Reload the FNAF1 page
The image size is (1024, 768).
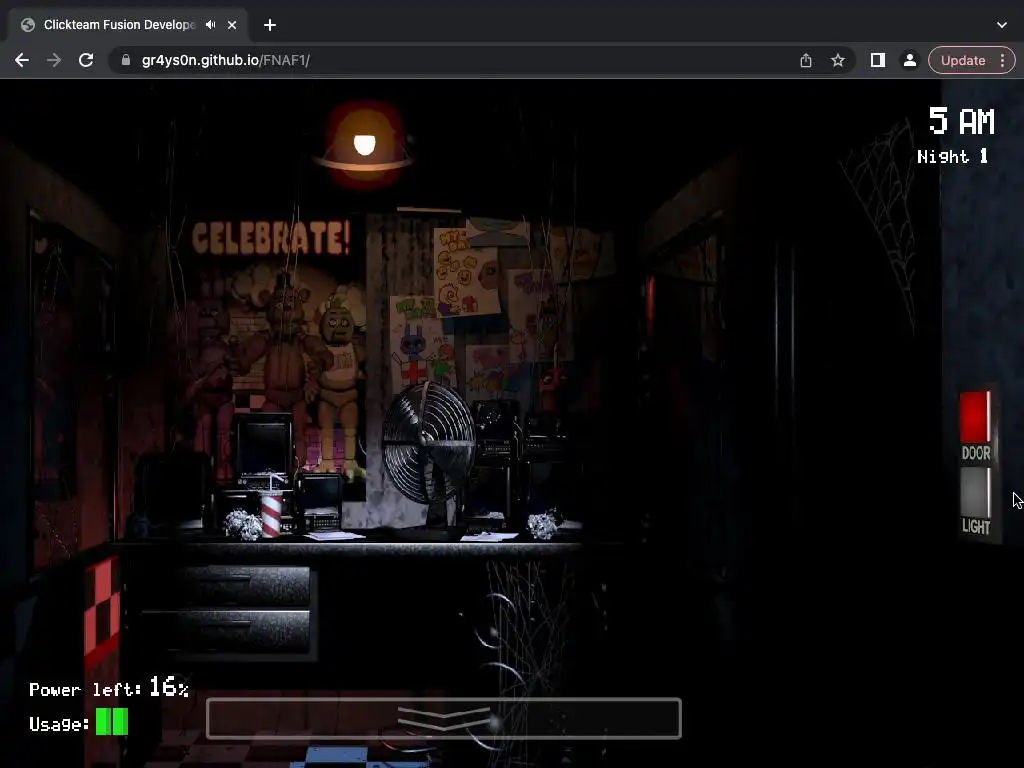tap(86, 60)
